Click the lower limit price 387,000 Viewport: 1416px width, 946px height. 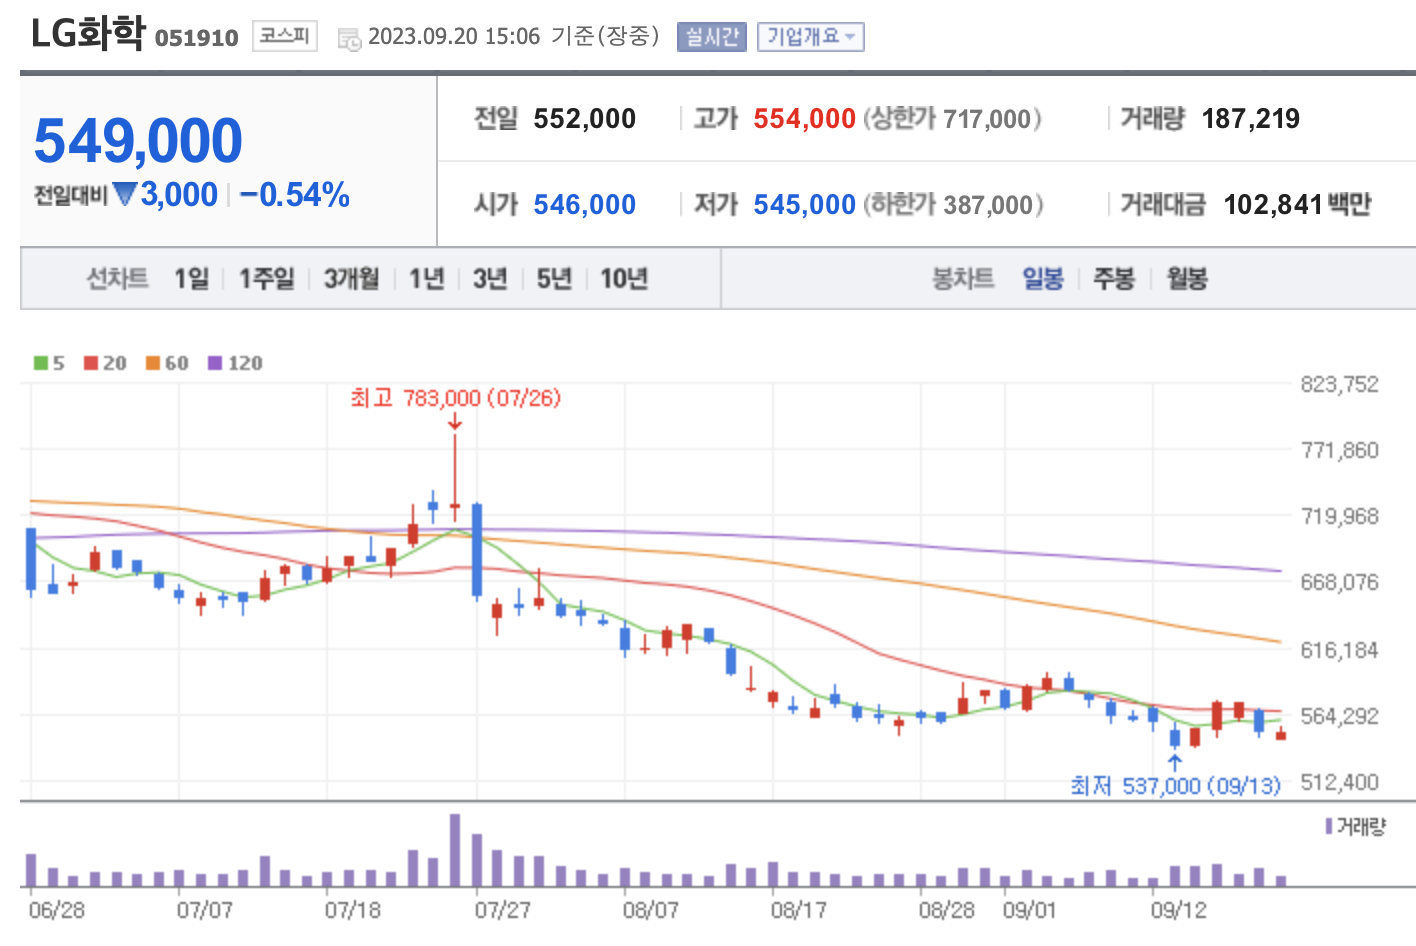[988, 205]
